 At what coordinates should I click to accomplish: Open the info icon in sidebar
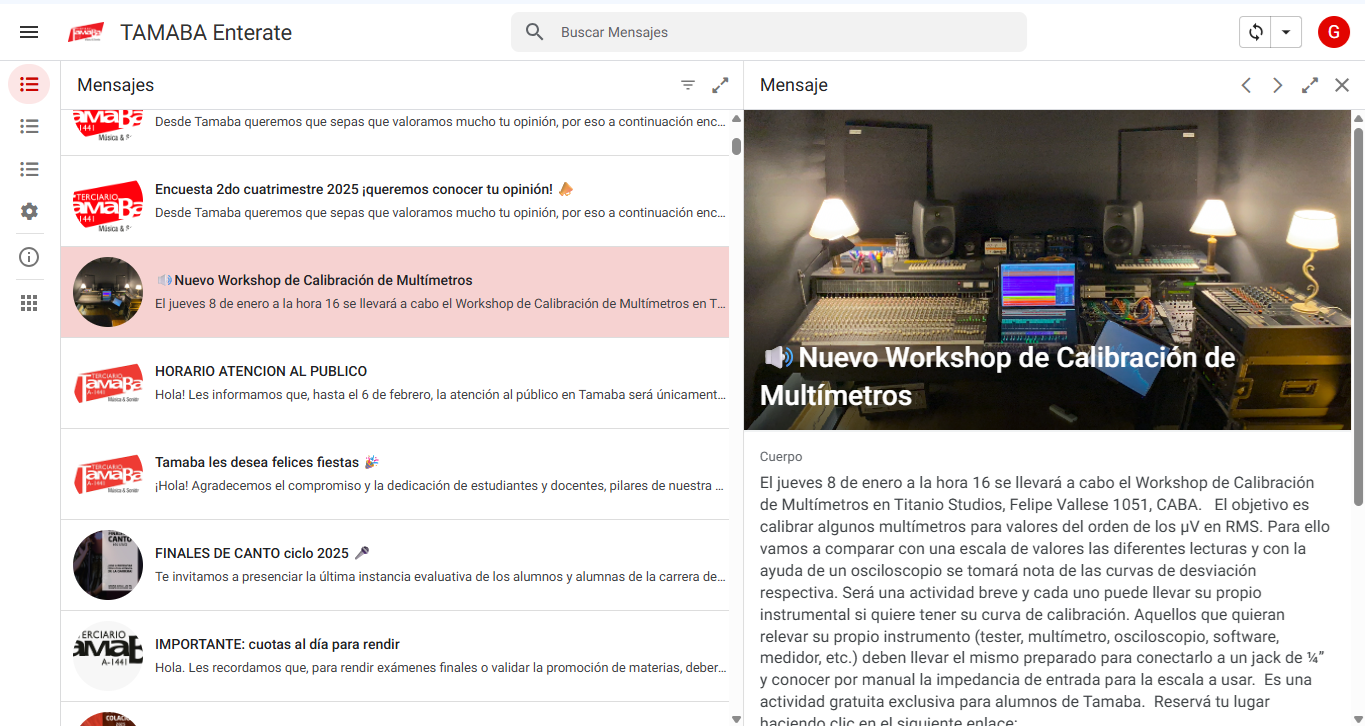(29, 257)
